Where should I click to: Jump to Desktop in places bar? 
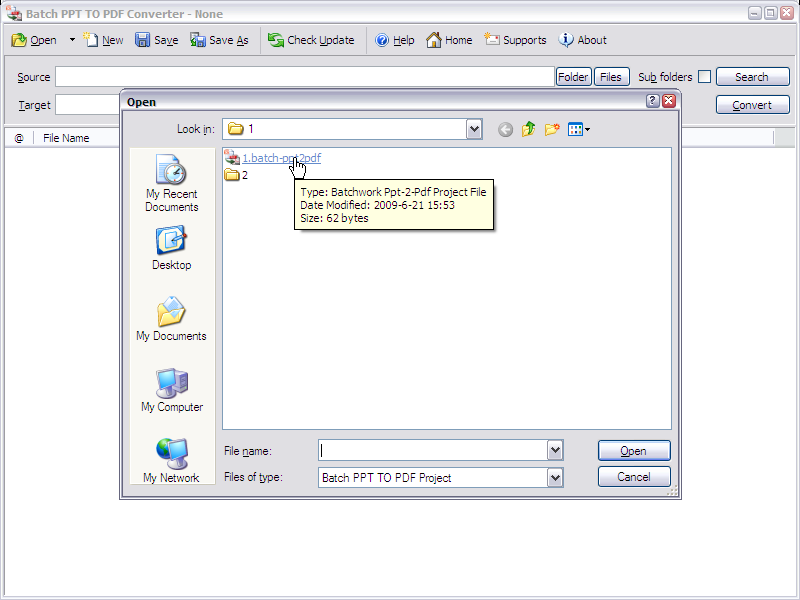pyautogui.click(x=171, y=248)
